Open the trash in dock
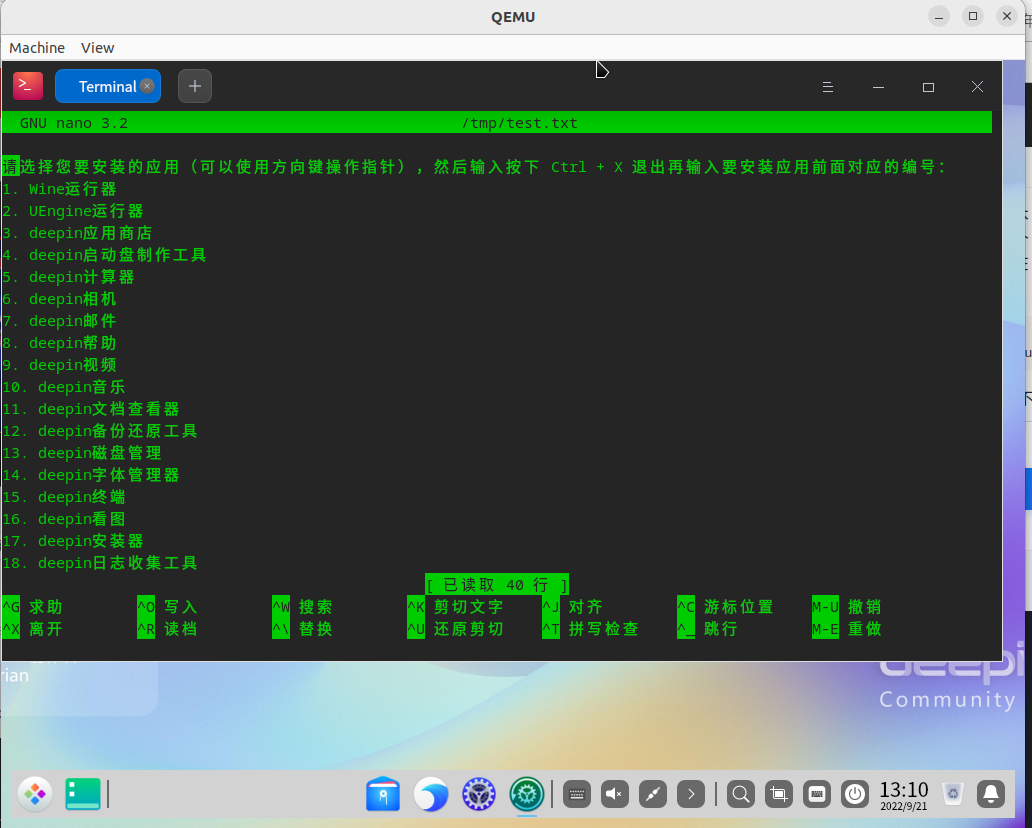The height and width of the screenshot is (828, 1032). tap(953, 794)
